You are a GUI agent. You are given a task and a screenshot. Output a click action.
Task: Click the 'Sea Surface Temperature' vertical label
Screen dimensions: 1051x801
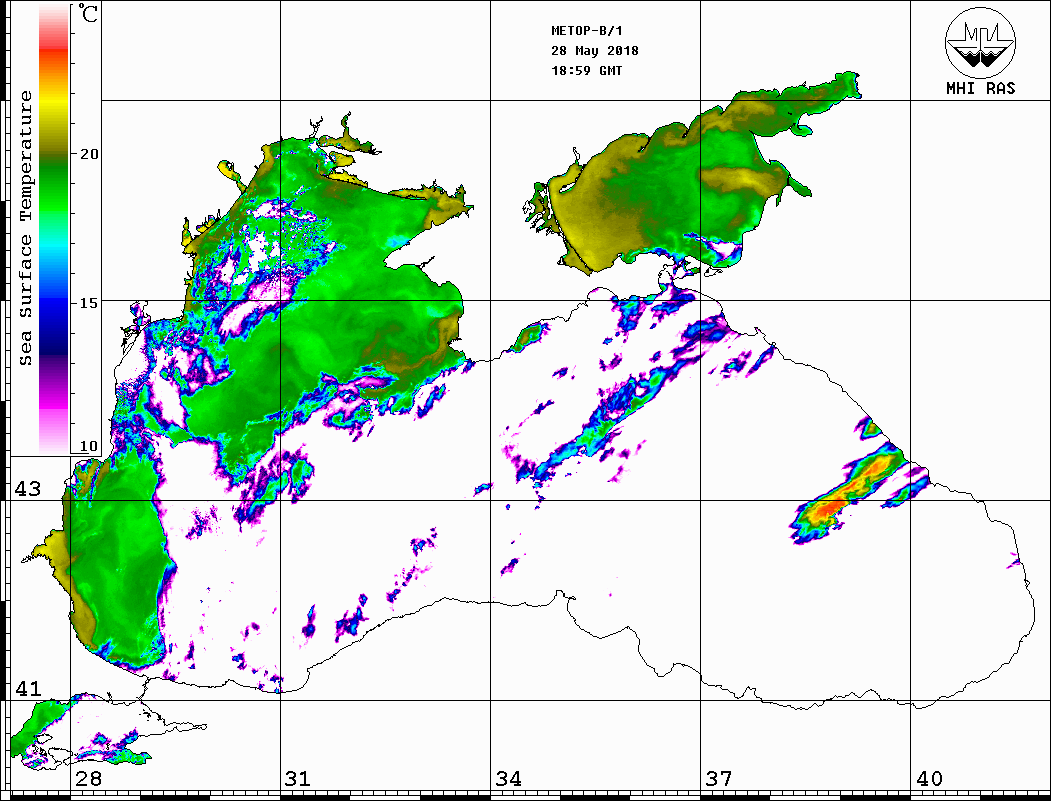[x=25, y=228]
